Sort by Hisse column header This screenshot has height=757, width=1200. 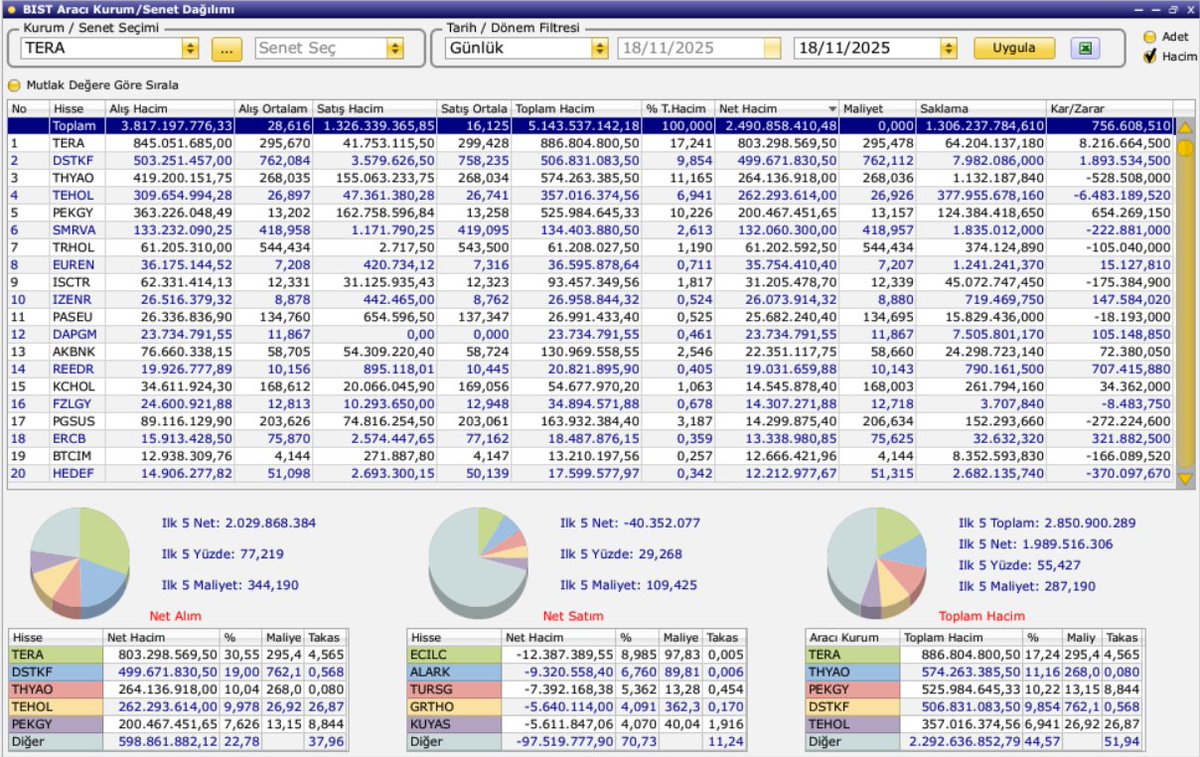[78, 108]
